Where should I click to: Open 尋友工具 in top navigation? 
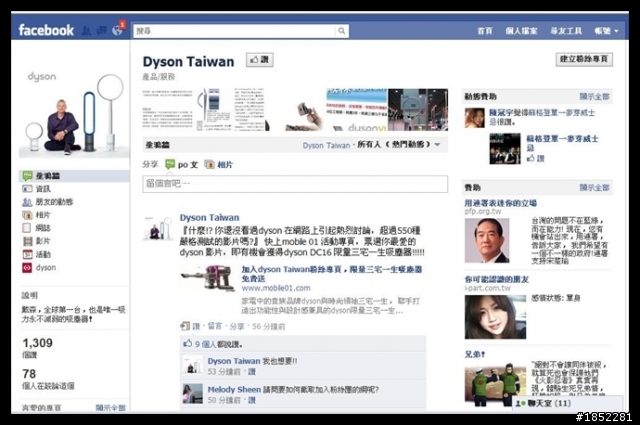point(566,31)
